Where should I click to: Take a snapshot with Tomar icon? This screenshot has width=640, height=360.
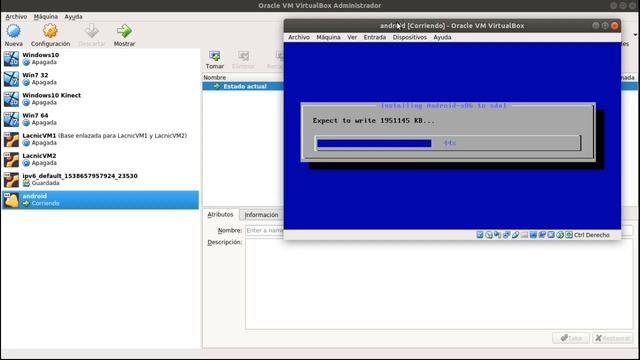coord(215,56)
